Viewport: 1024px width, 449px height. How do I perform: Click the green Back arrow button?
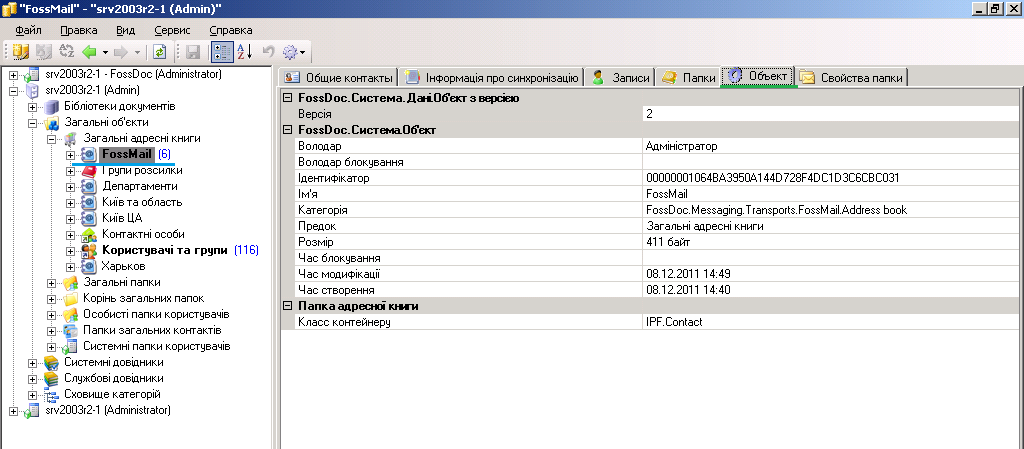89,51
